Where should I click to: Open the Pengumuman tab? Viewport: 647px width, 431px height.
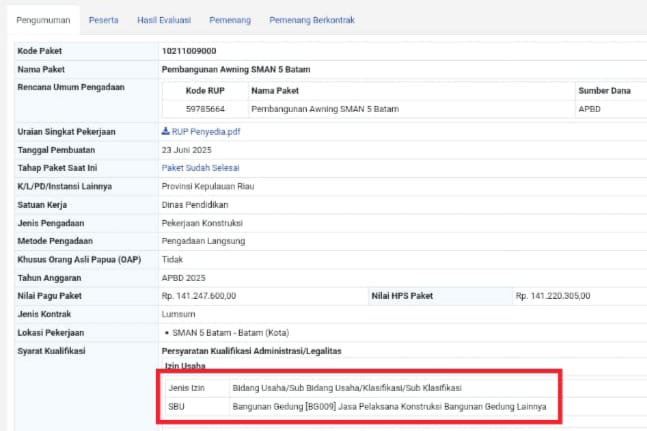click(40, 20)
